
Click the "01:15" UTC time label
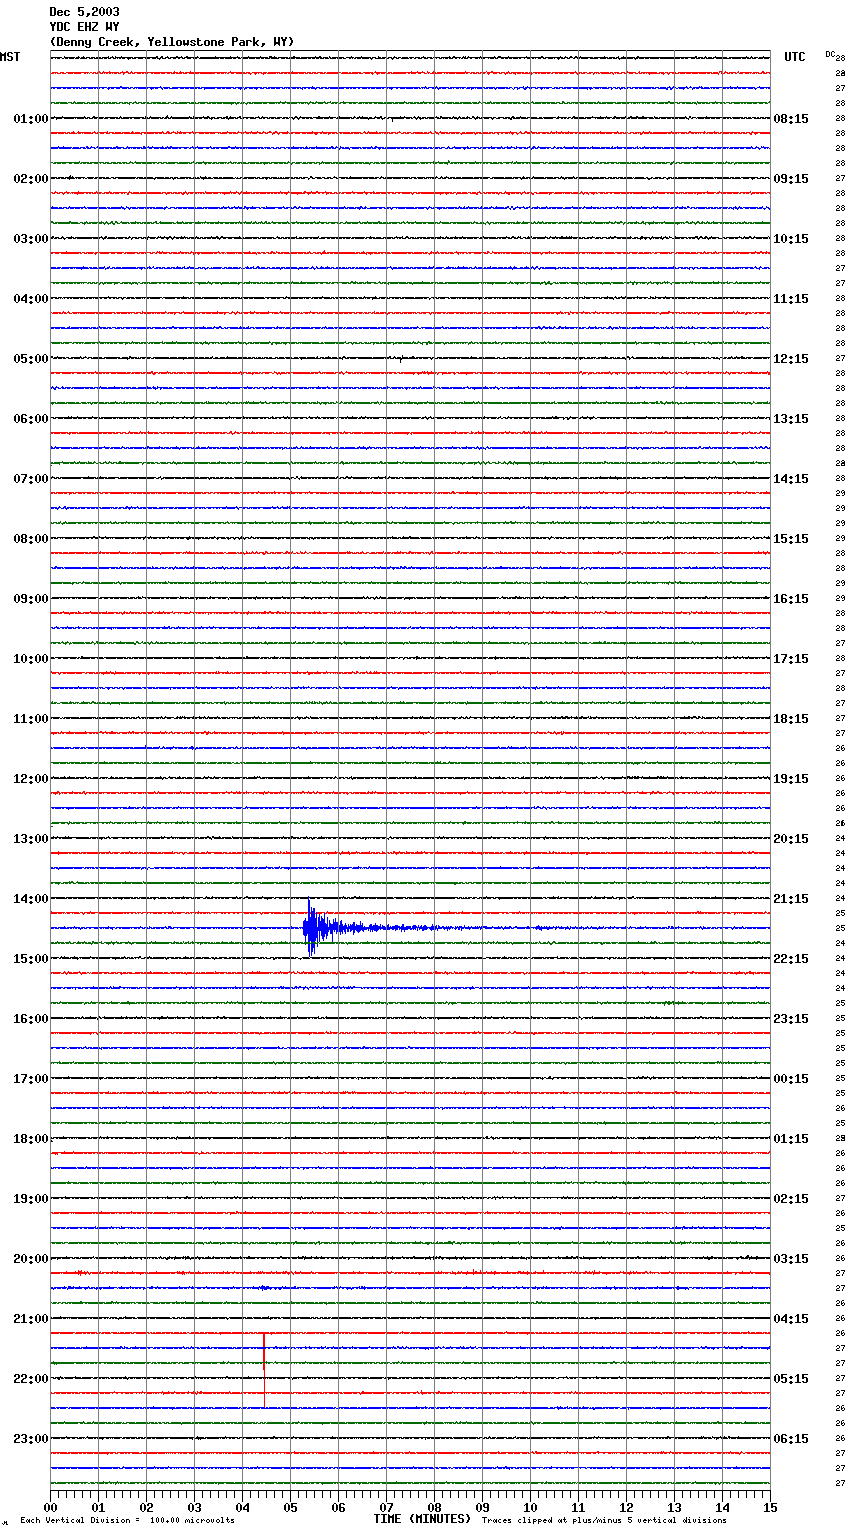tap(791, 1139)
